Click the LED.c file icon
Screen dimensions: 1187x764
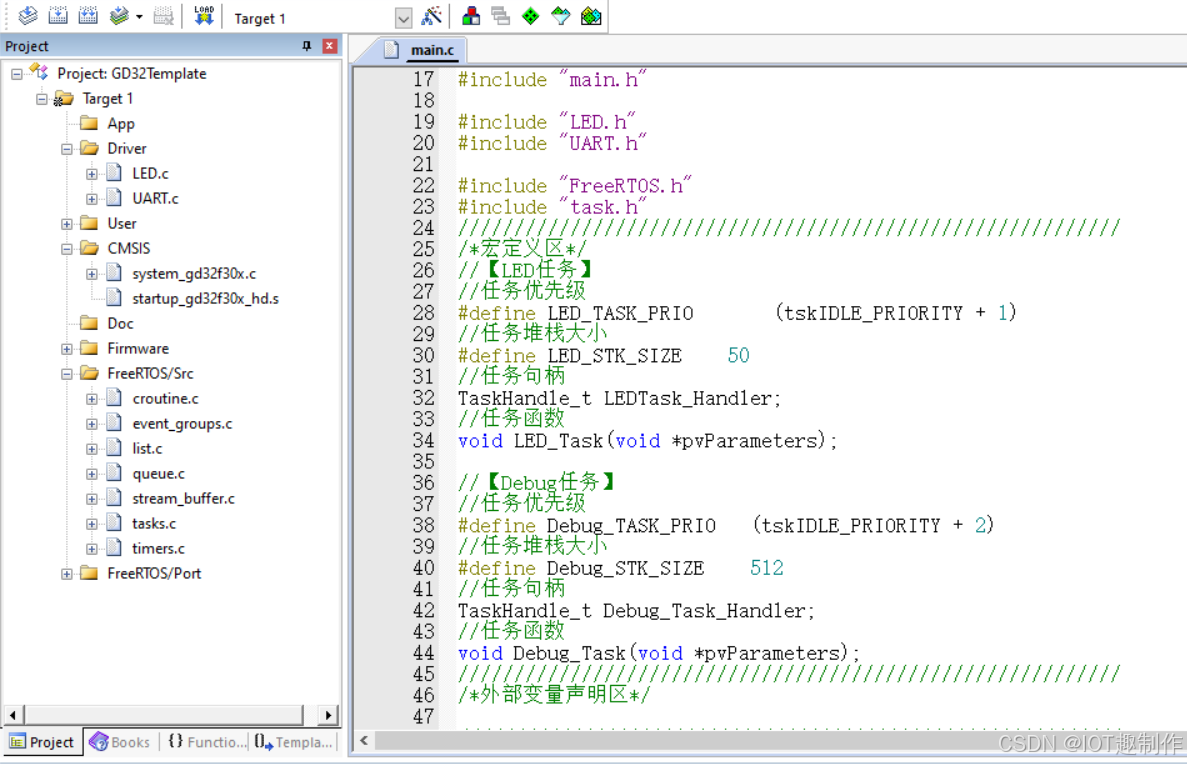click(114, 173)
